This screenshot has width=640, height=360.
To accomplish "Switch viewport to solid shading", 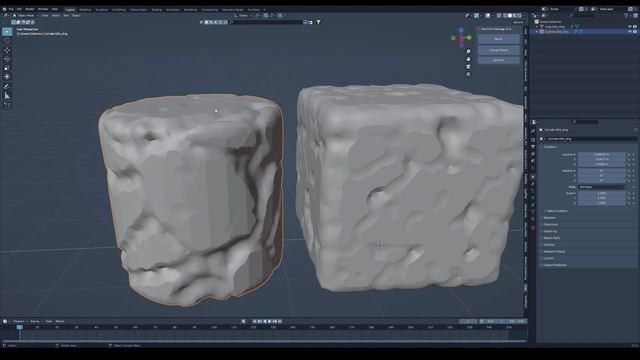I will tap(510, 16).
